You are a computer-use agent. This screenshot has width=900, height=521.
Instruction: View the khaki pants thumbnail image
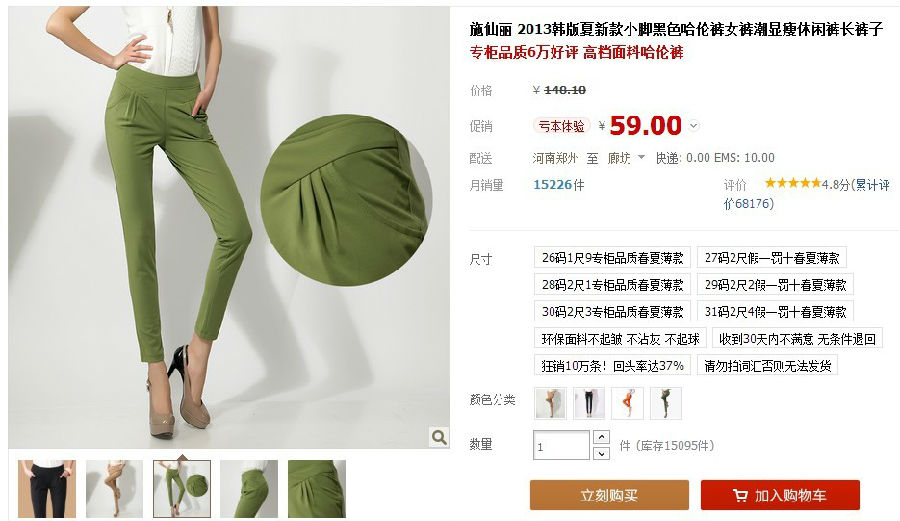tap(114, 489)
